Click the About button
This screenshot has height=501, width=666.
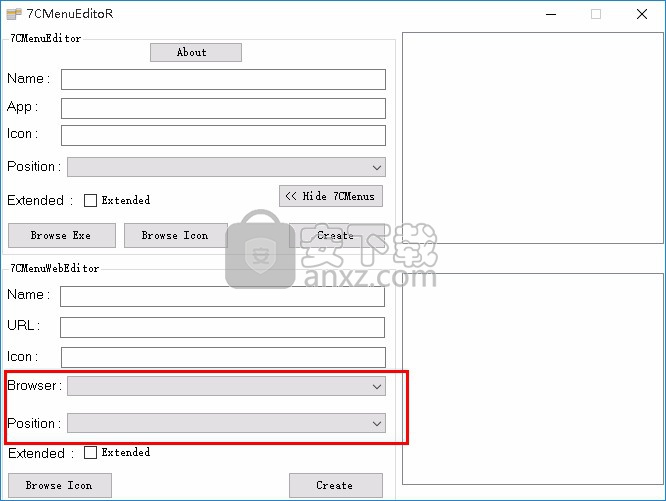pos(196,52)
